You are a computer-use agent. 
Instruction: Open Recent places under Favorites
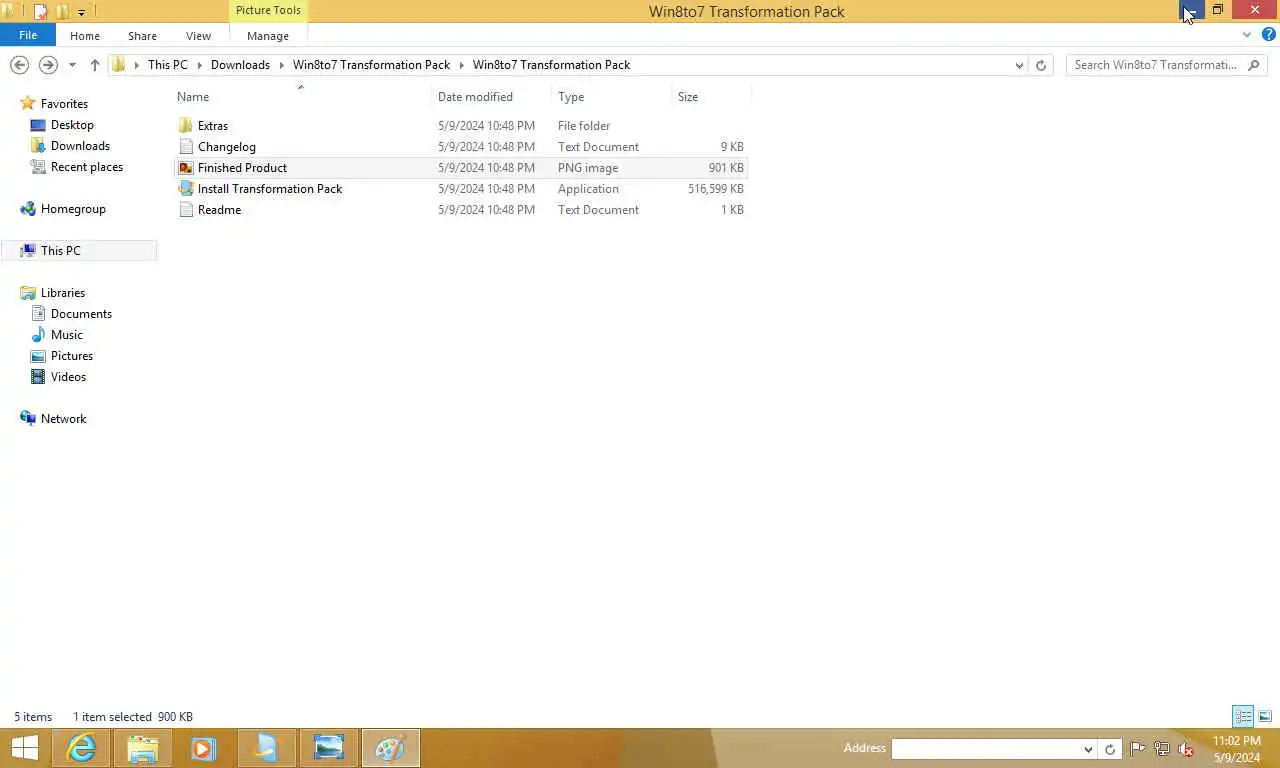[x=87, y=167]
